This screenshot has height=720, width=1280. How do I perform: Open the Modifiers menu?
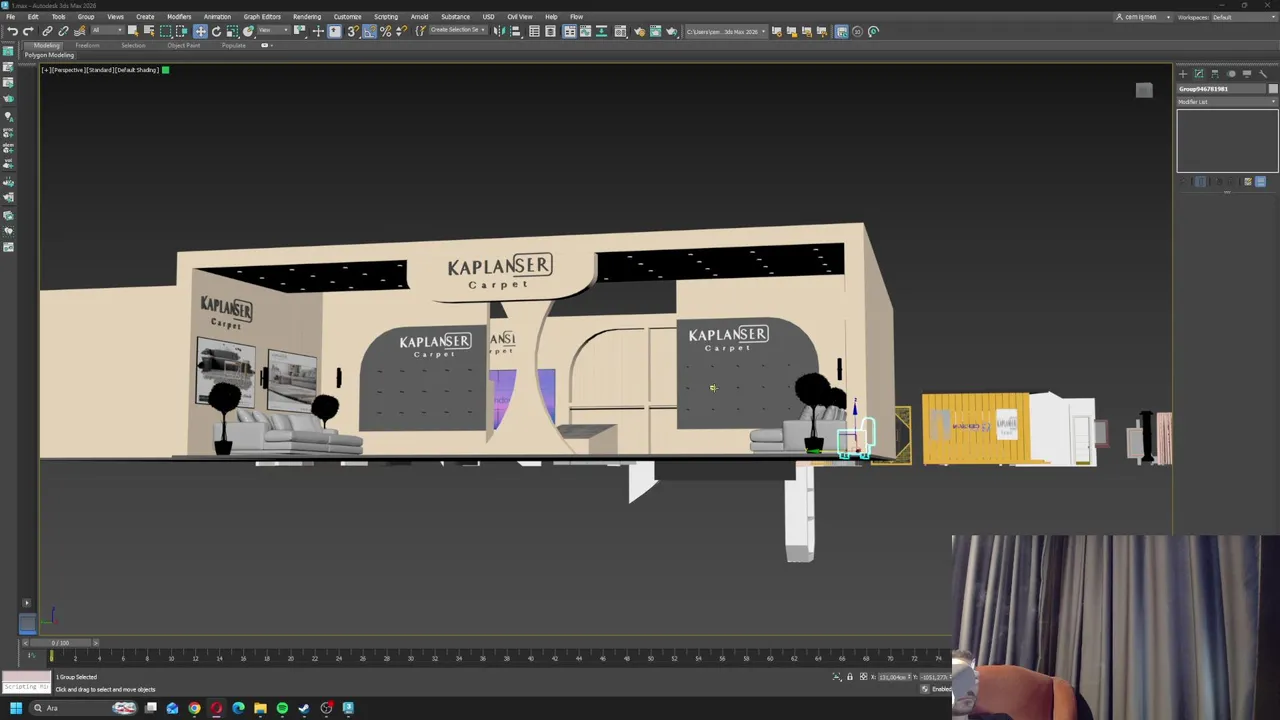[x=179, y=17]
